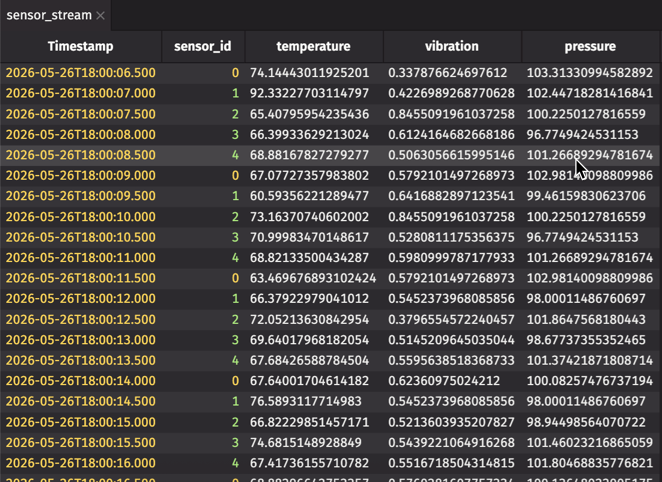This screenshot has width=662, height=482.
Task: Click vibration value 0.5063056615995146
Action: point(451,155)
